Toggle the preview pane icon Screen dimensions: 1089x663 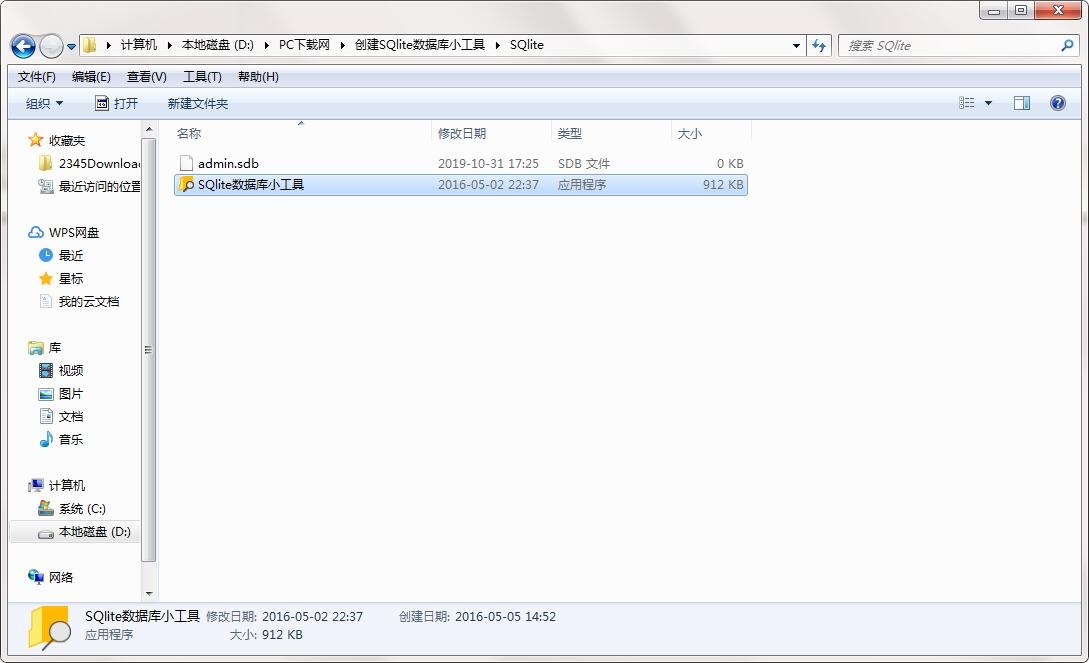point(1022,103)
